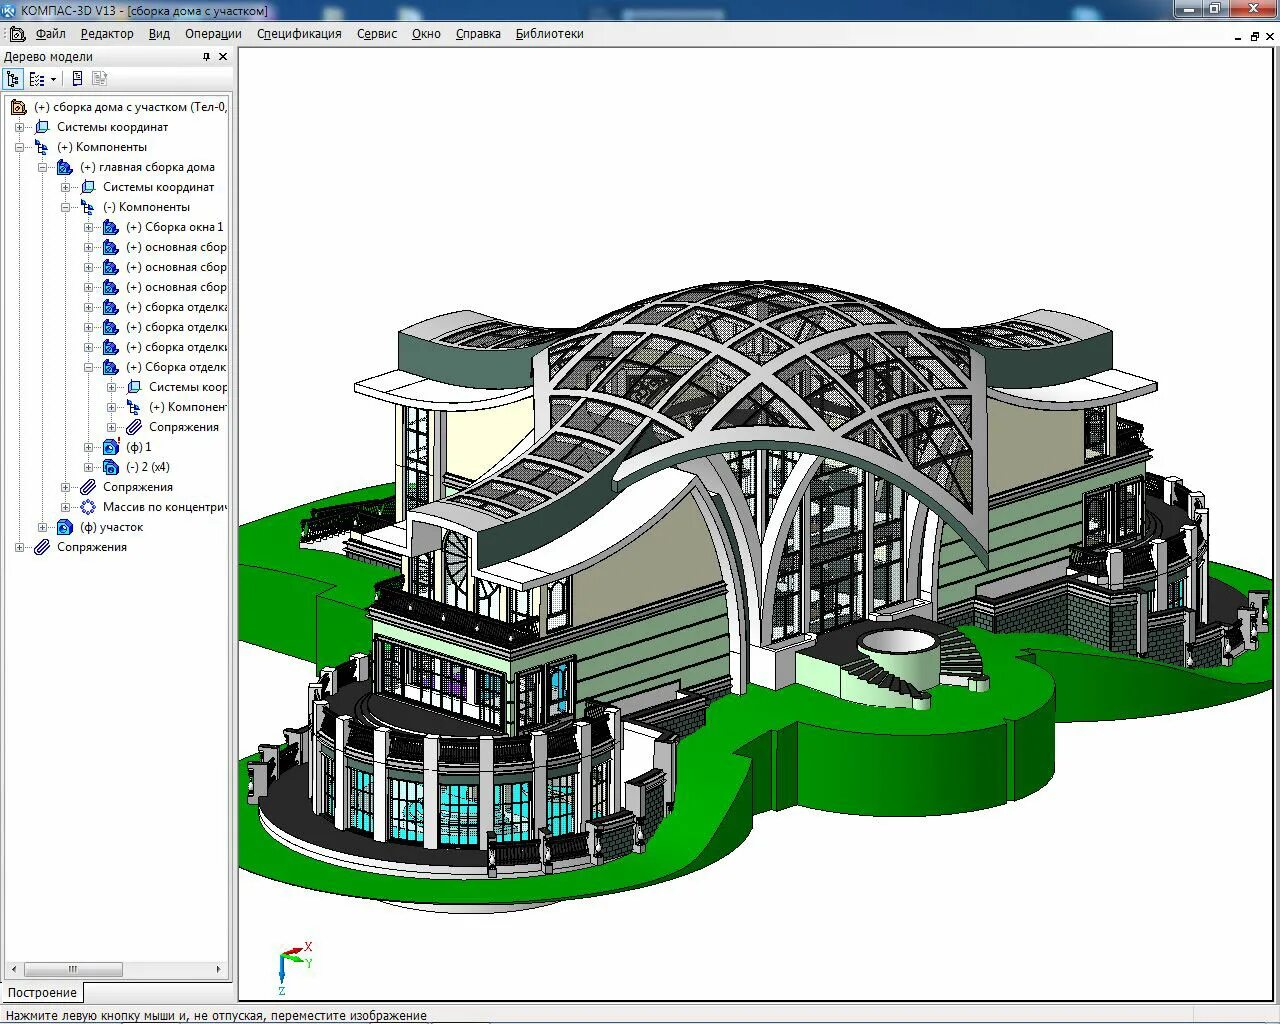Click the part icon of '(ф) участок'
The height and width of the screenshot is (1024, 1280).
65,527
